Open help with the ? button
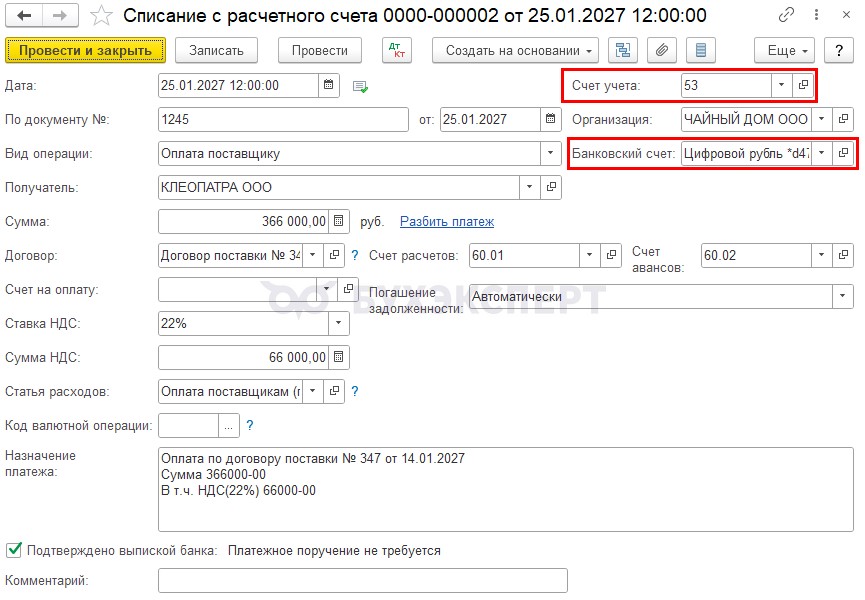 (x=839, y=50)
